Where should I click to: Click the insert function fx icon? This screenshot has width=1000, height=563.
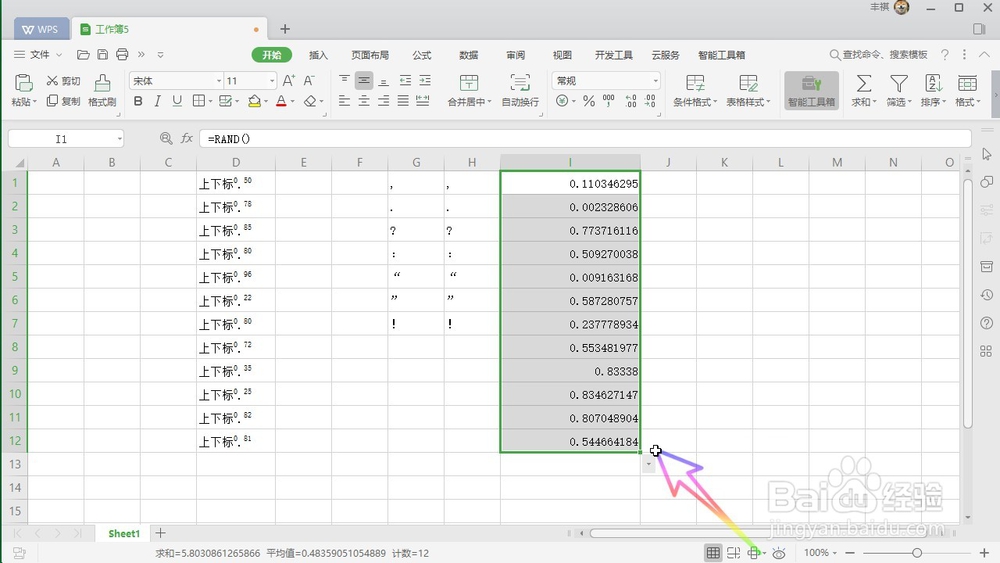[187, 138]
